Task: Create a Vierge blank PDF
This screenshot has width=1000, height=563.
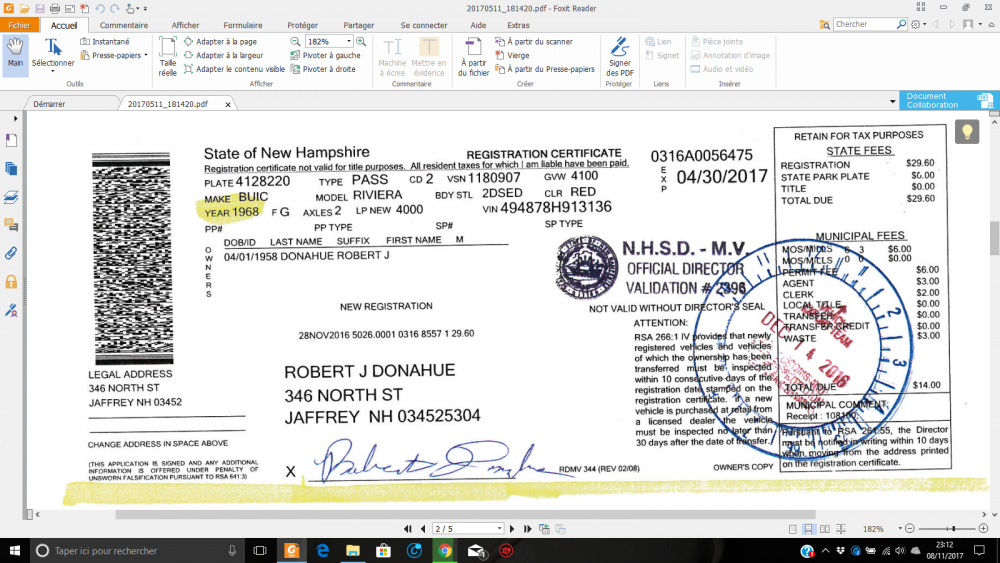Action: (512, 55)
